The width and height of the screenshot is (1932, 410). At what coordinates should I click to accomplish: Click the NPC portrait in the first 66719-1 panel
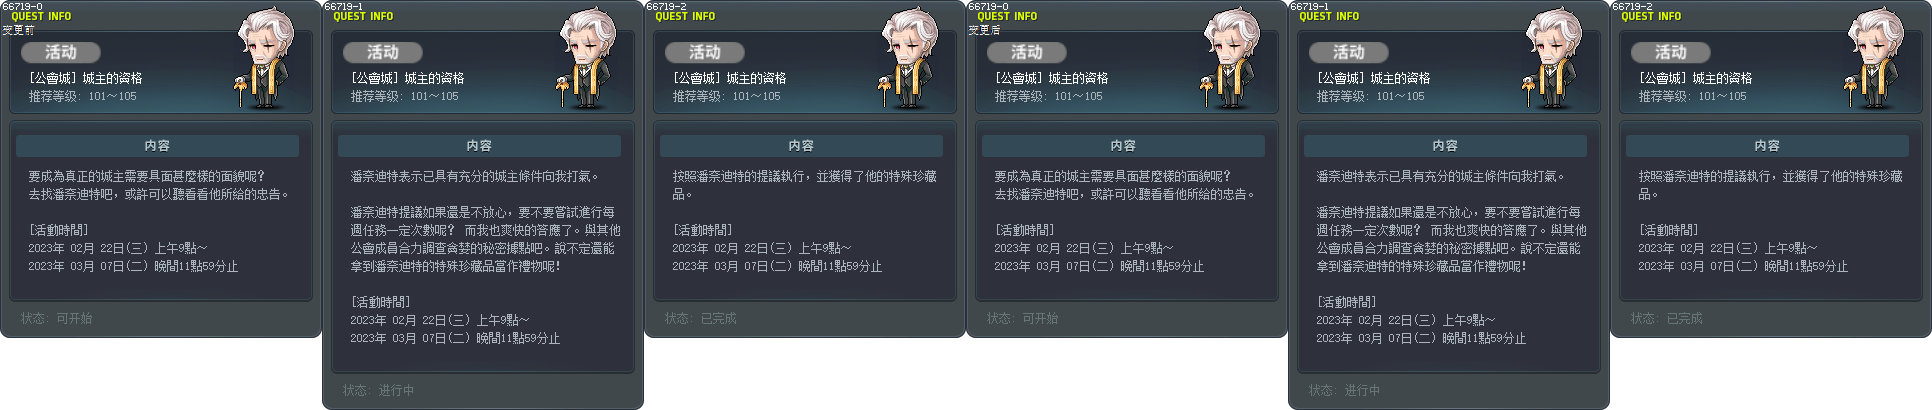[587, 60]
